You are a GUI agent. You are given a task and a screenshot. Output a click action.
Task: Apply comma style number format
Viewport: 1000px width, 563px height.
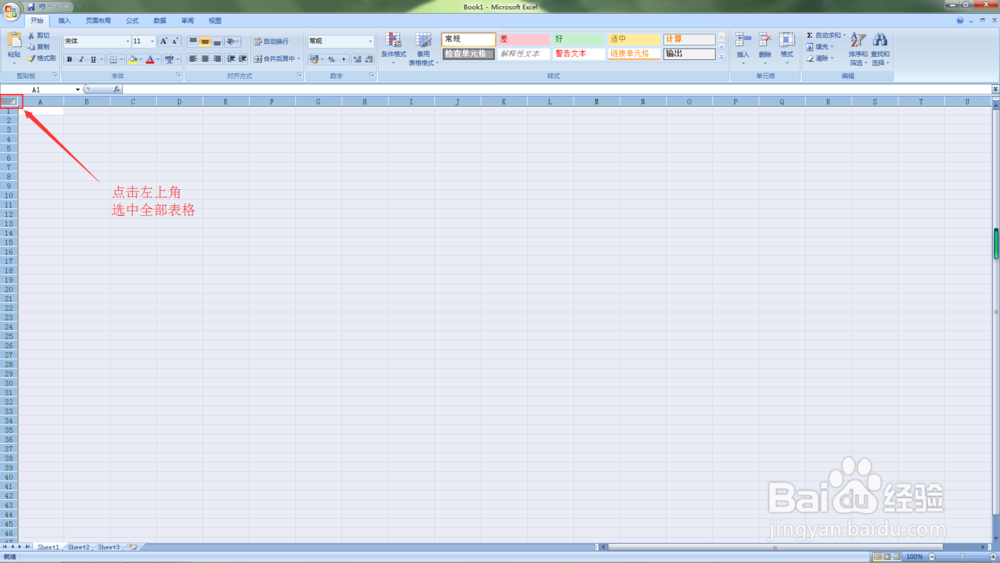point(343,59)
